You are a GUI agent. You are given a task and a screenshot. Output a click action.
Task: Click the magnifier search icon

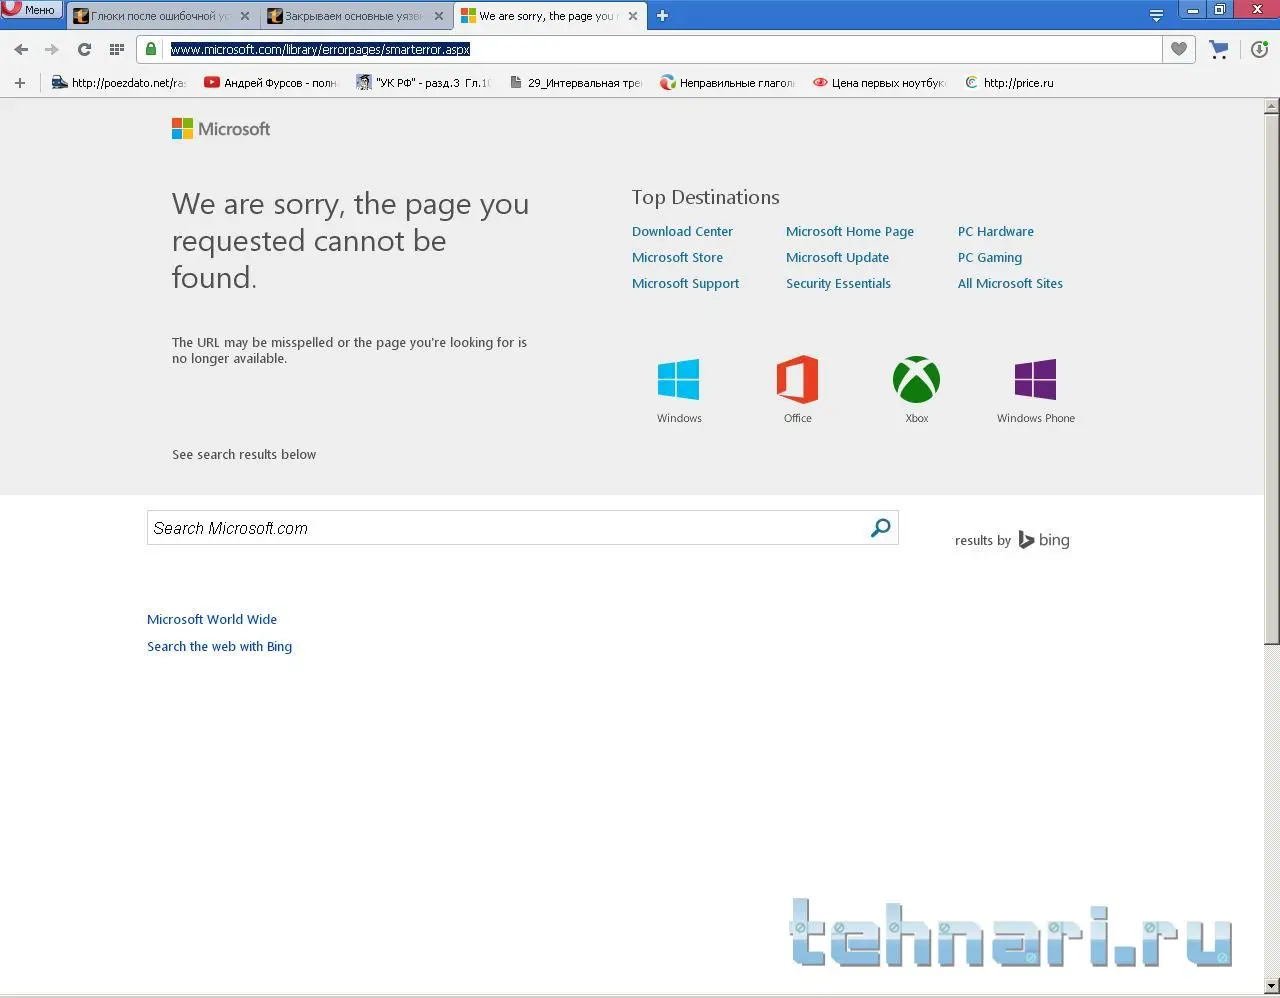[x=881, y=528]
